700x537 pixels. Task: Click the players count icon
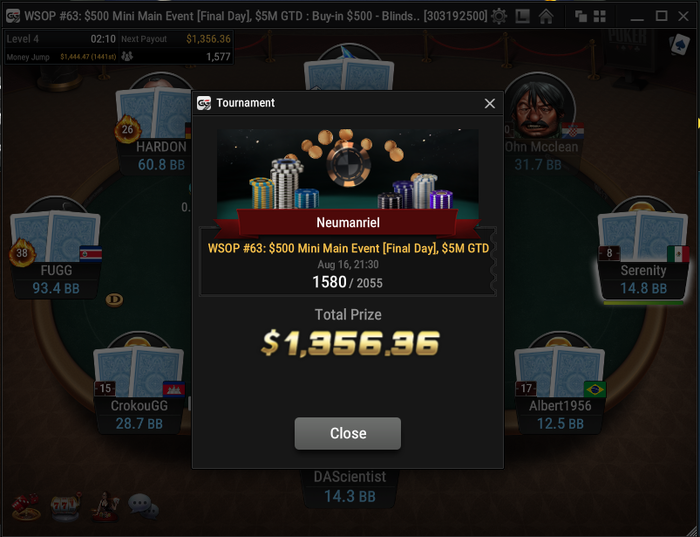point(127,57)
